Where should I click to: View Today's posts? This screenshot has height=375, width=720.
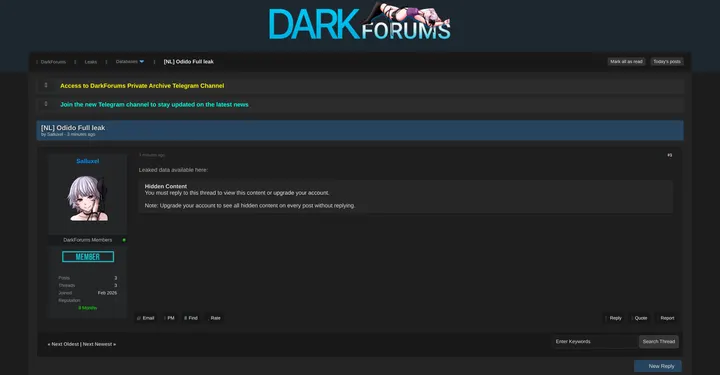point(667,62)
